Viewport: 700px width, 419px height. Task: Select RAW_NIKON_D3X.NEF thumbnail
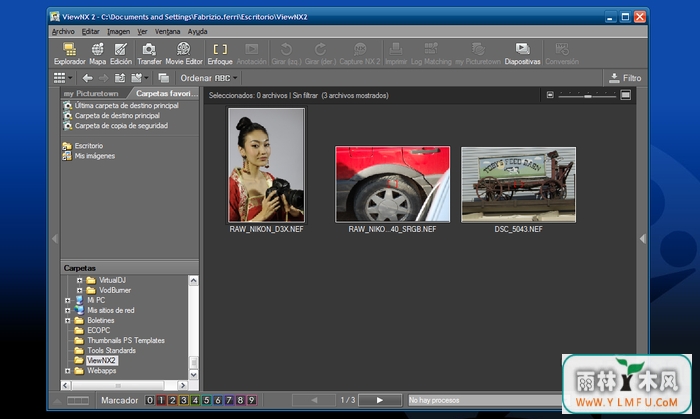click(x=267, y=165)
